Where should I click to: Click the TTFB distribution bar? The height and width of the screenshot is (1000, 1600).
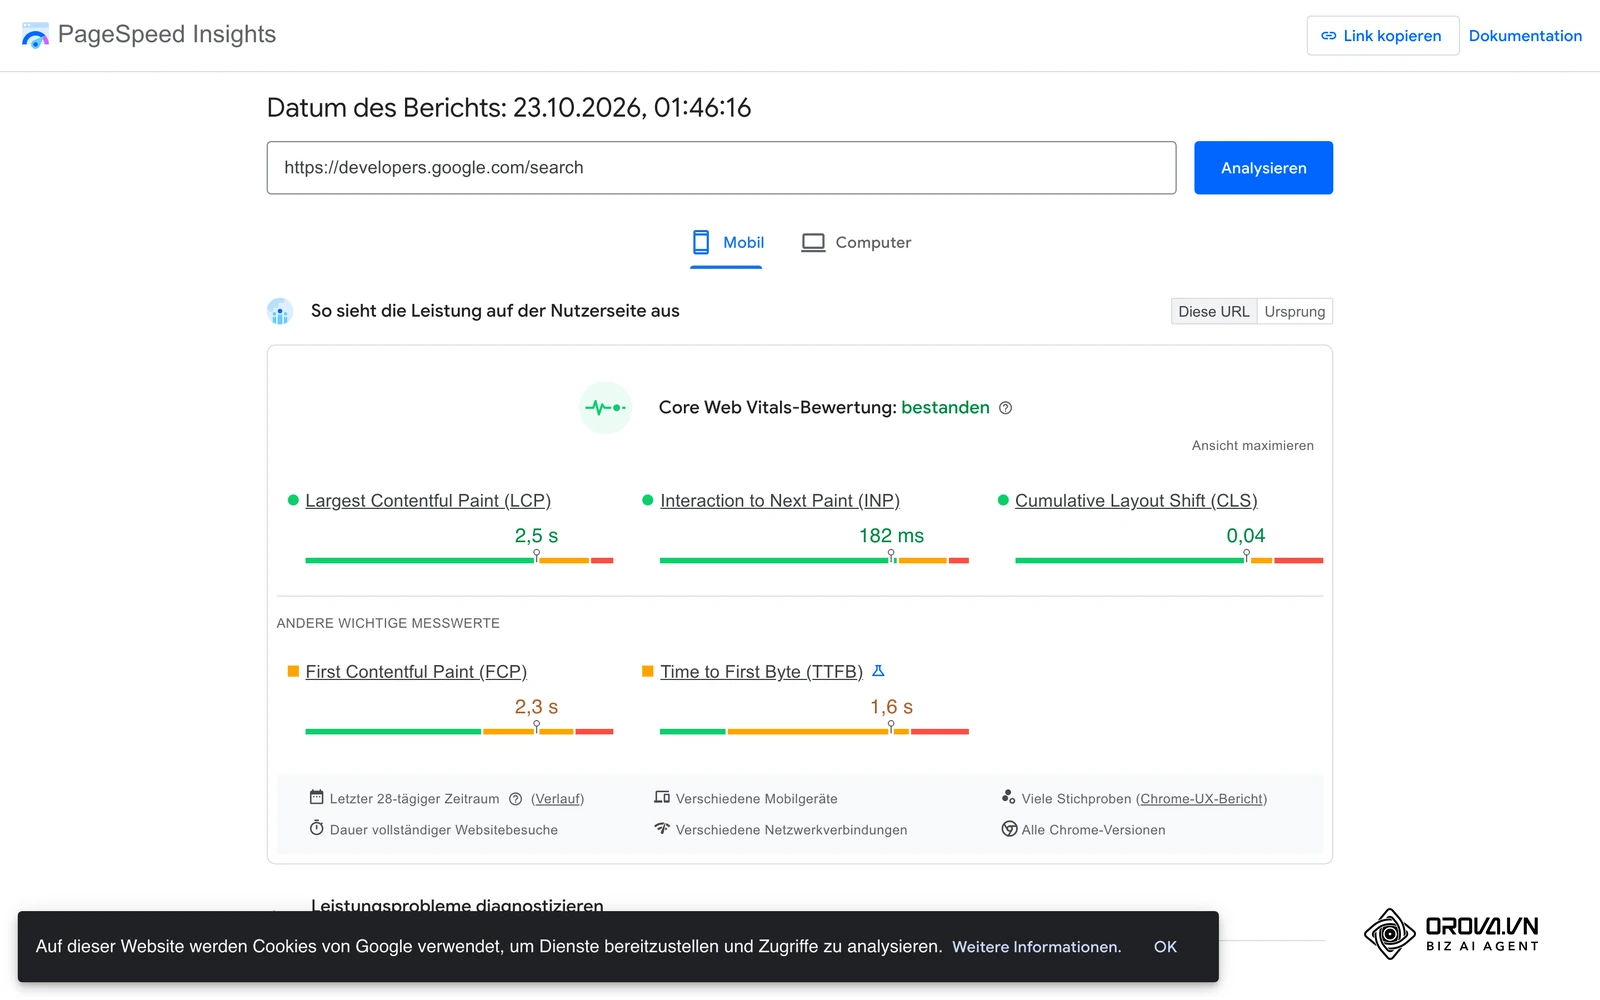pyautogui.click(x=814, y=732)
